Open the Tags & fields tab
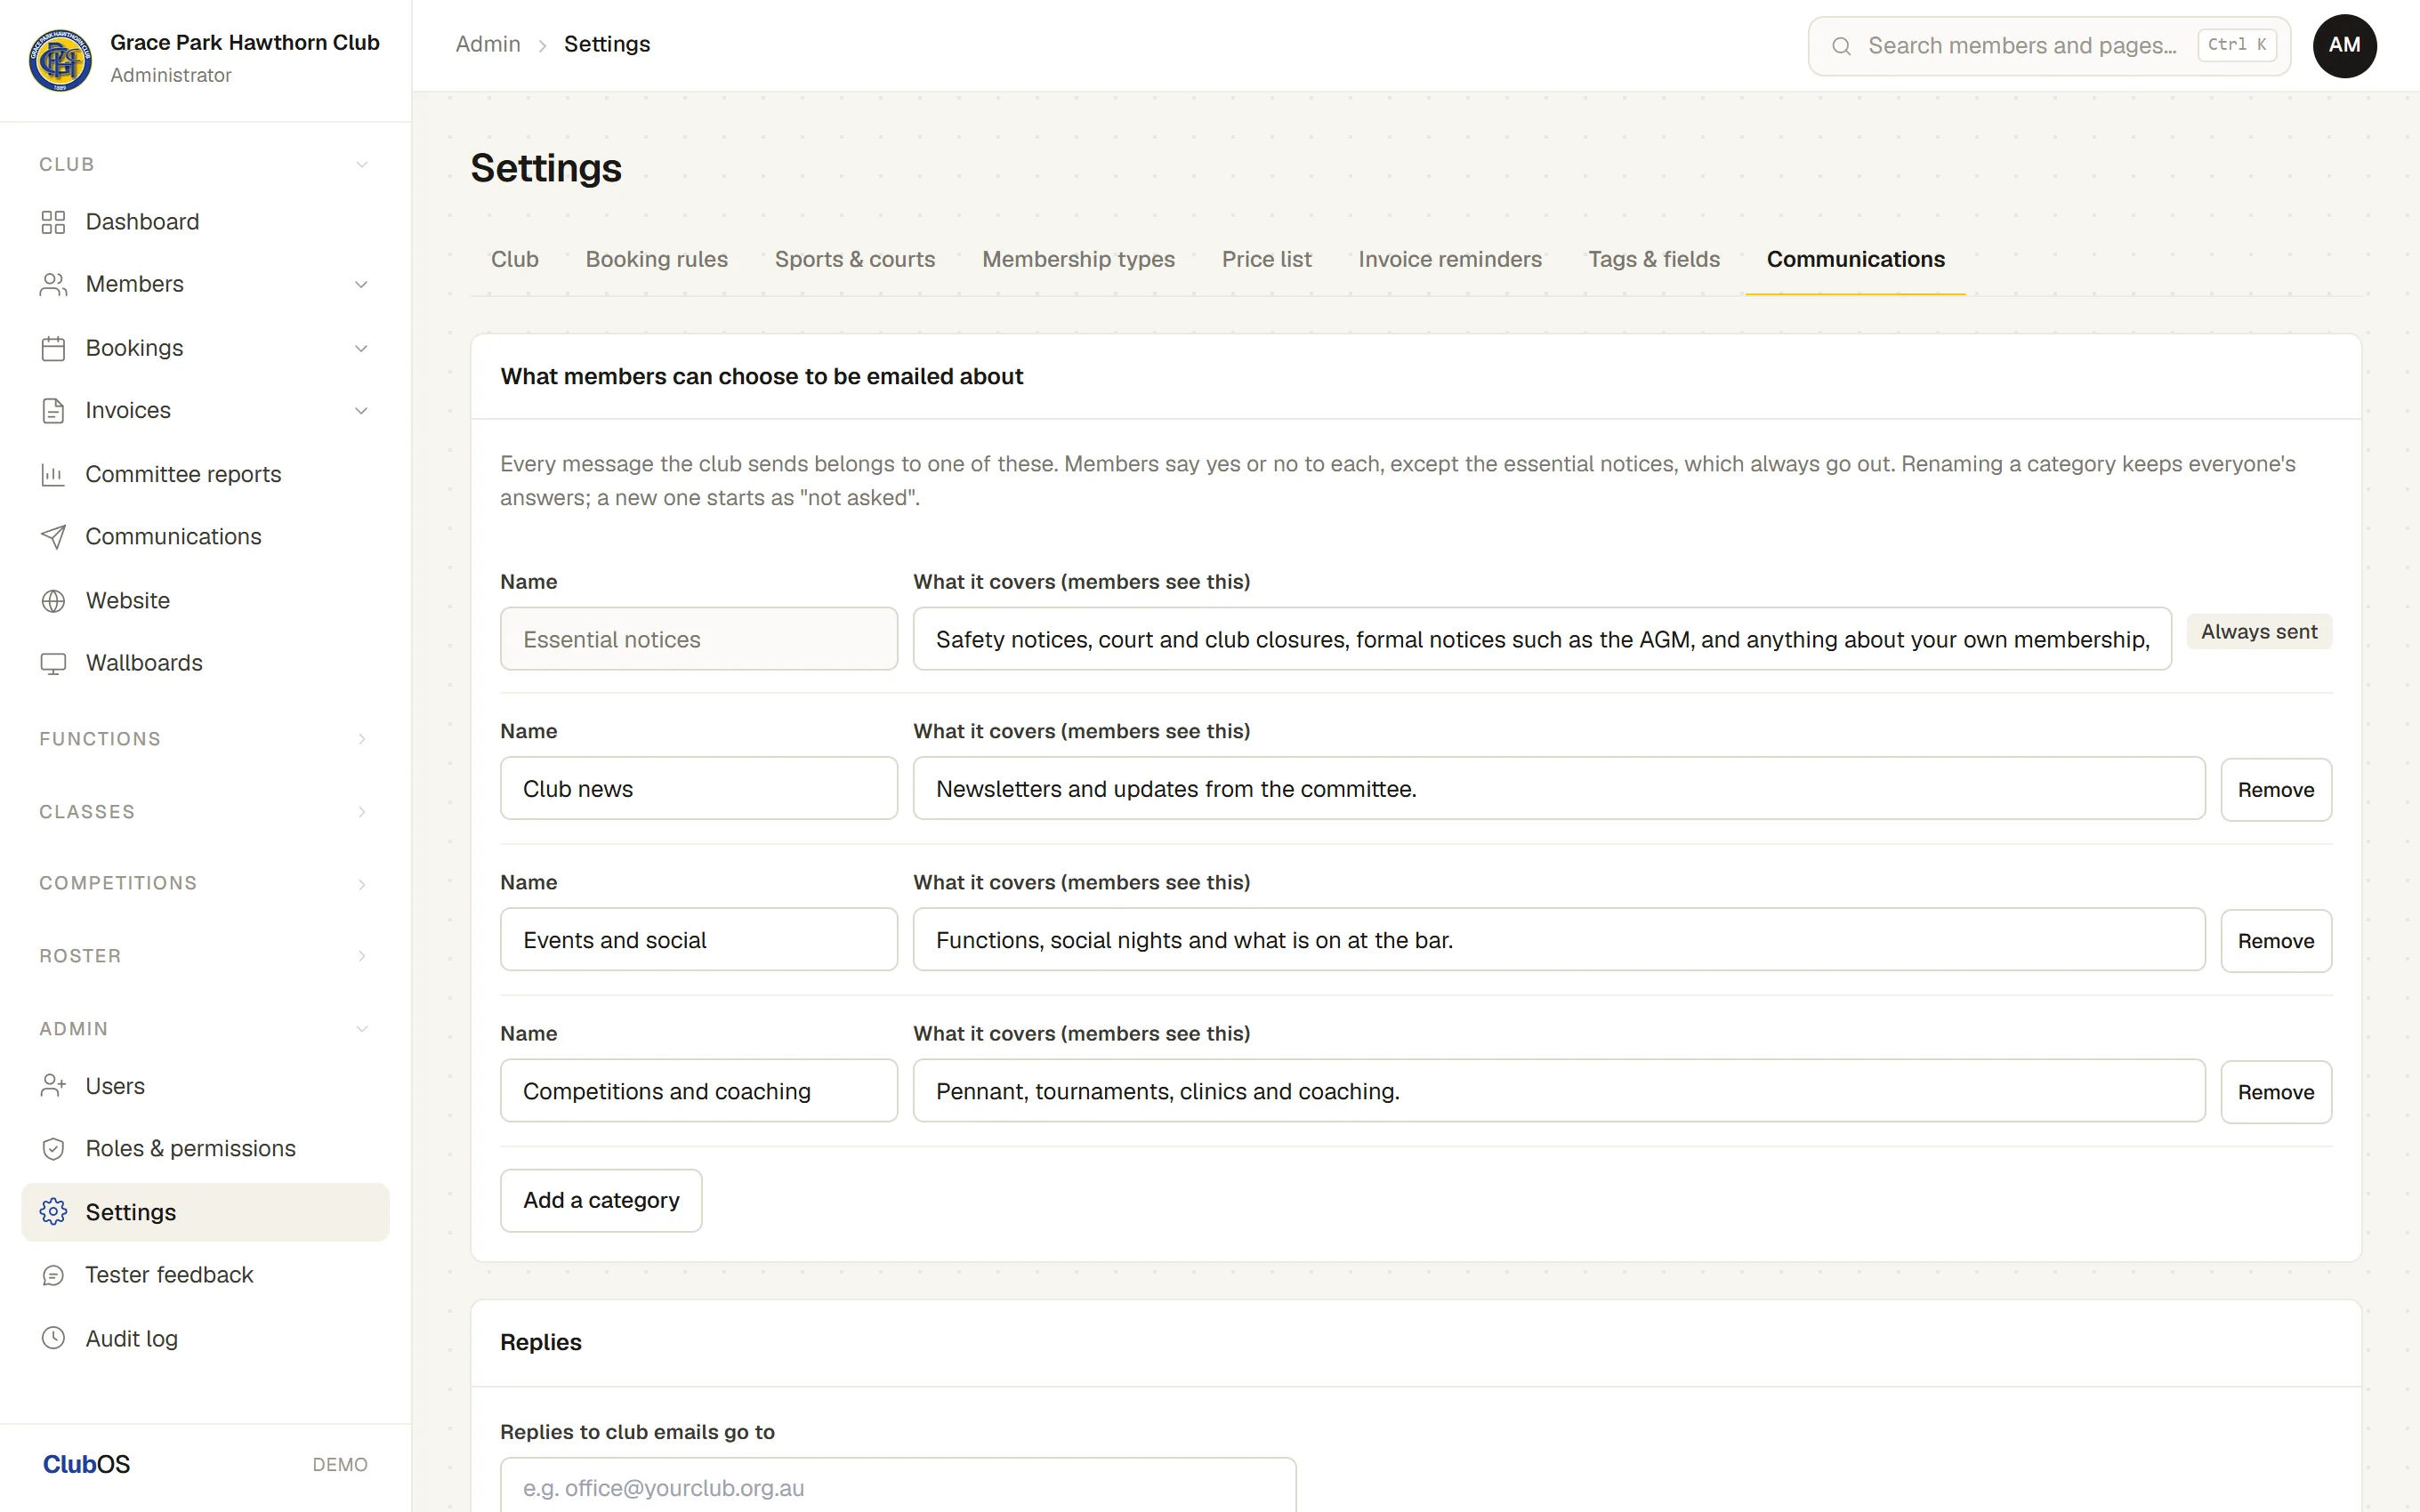 click(x=1653, y=259)
